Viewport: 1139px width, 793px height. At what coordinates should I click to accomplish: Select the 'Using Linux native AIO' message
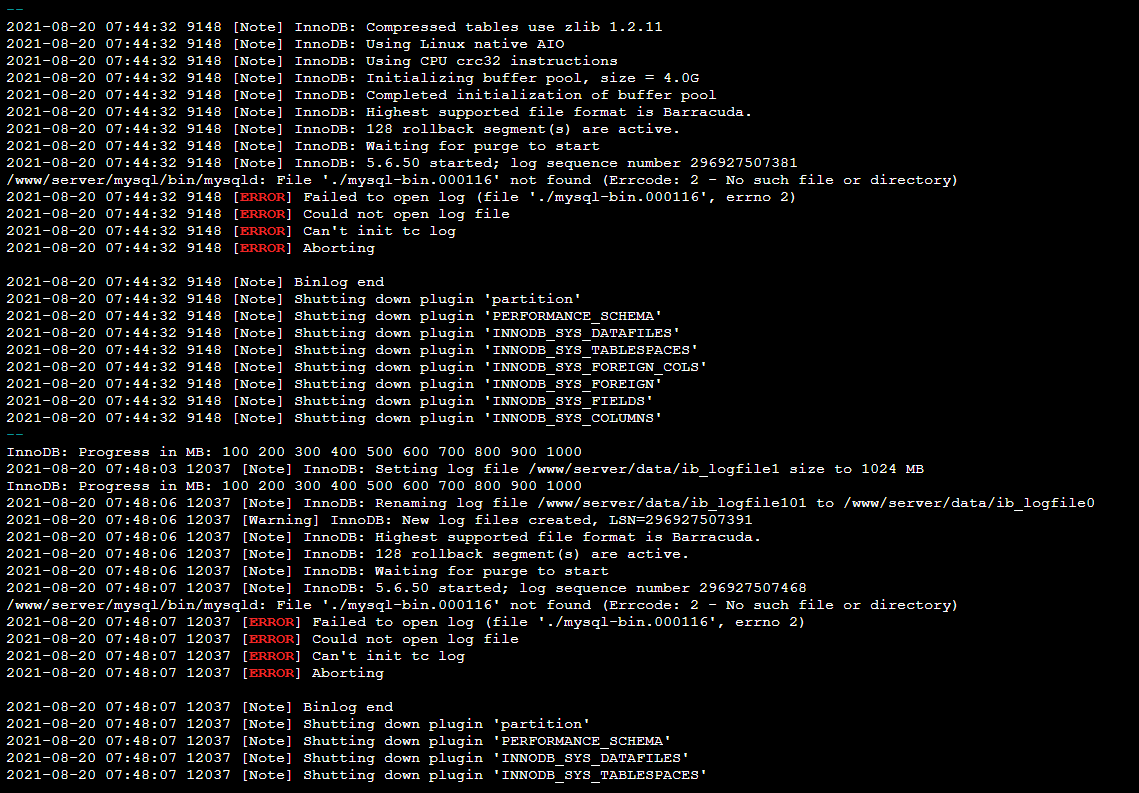tap(465, 44)
